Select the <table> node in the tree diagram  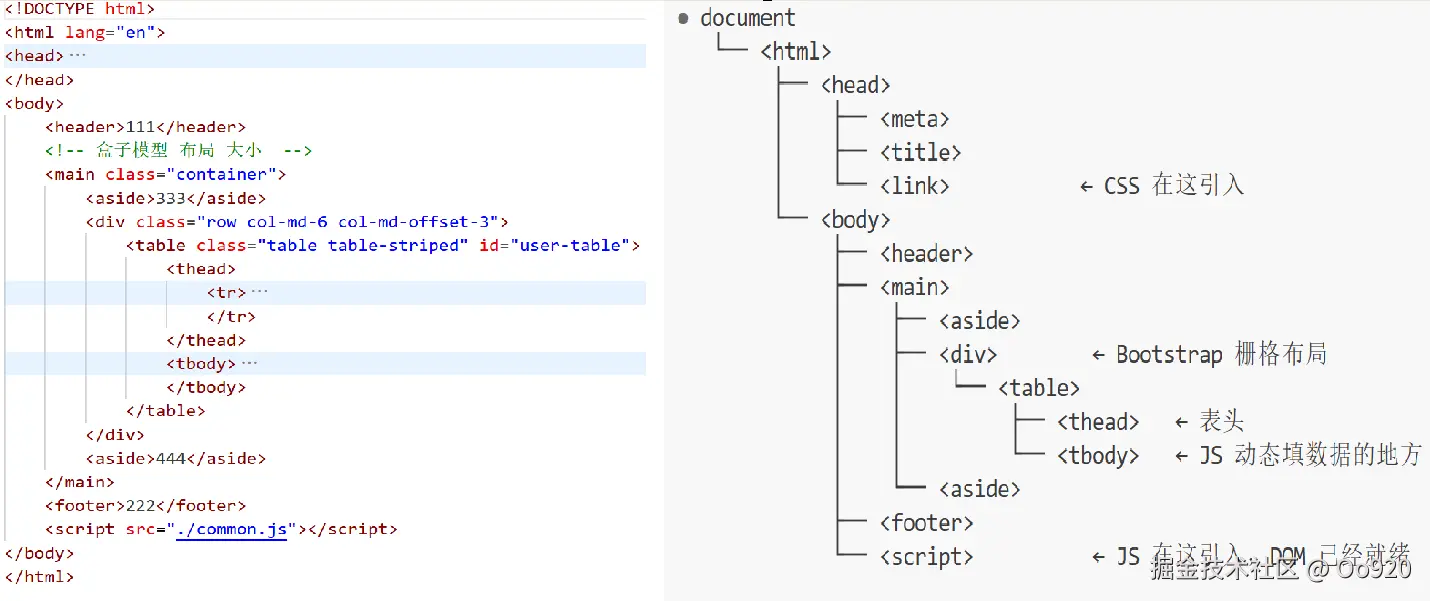pos(1039,388)
